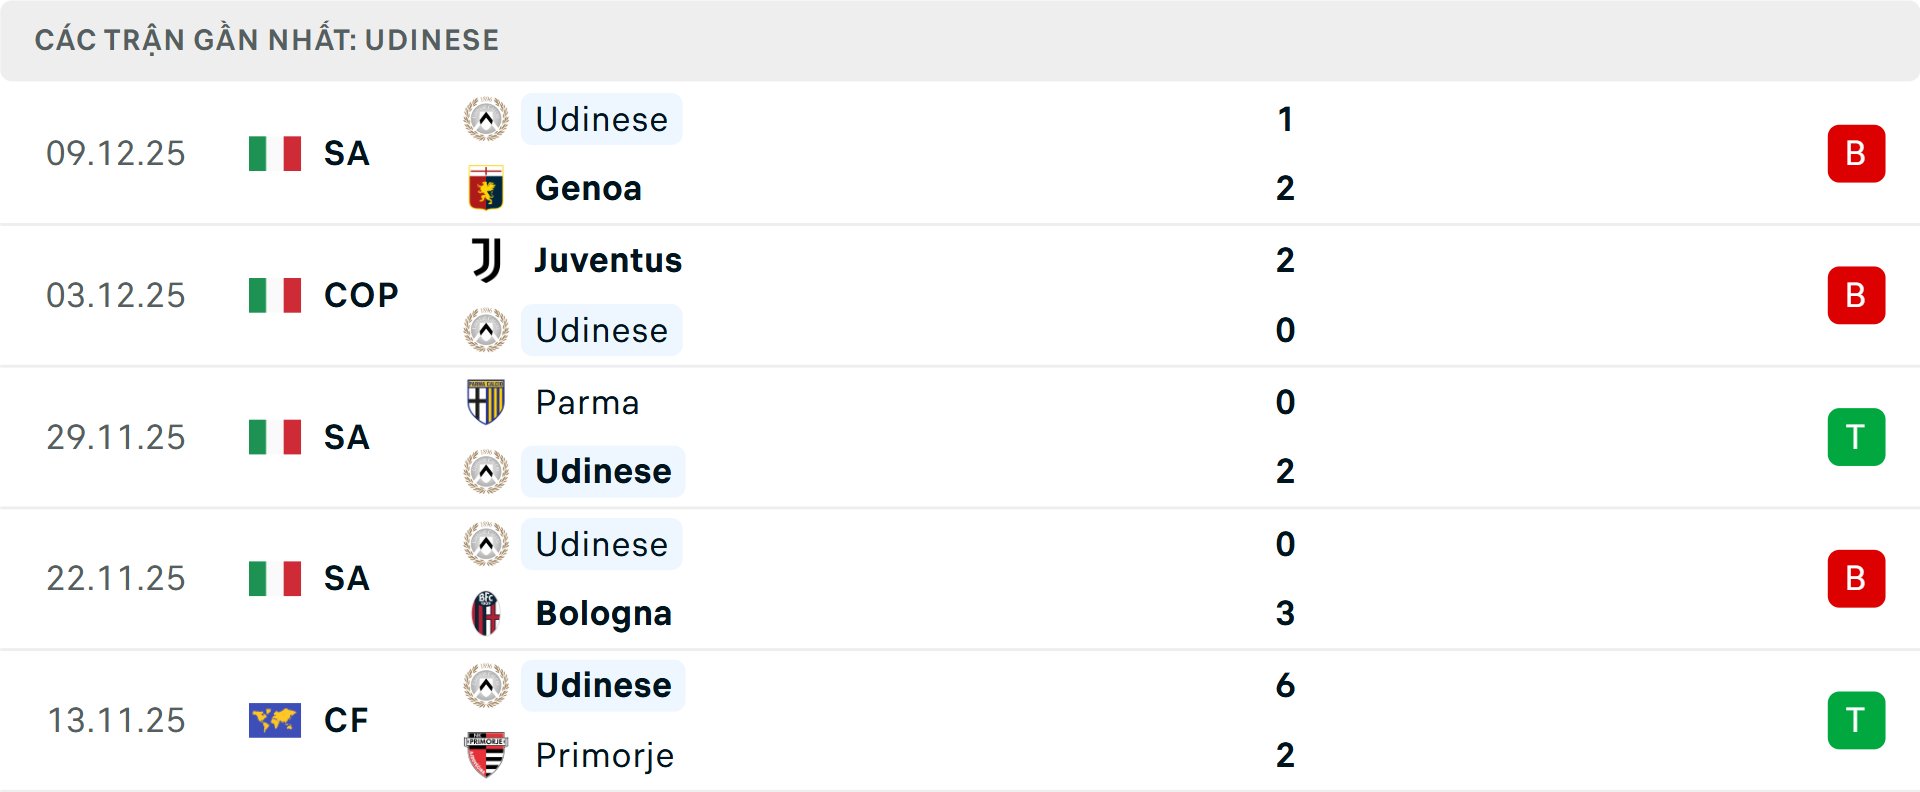Open the Juventus team link

point(608,260)
